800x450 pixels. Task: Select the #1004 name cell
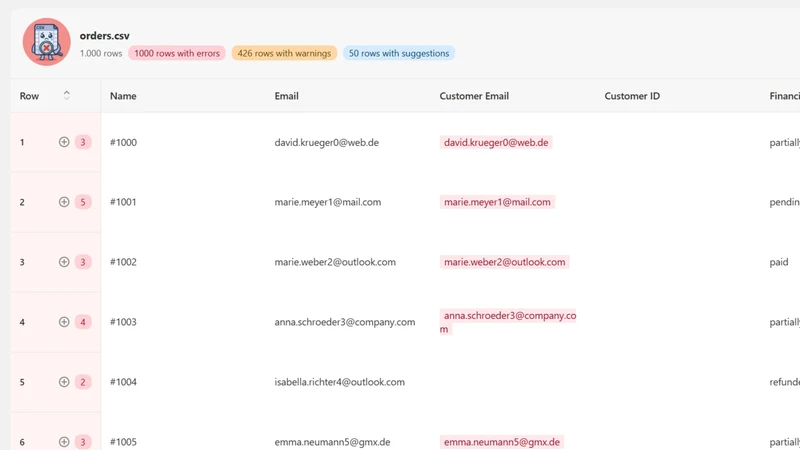(123, 382)
